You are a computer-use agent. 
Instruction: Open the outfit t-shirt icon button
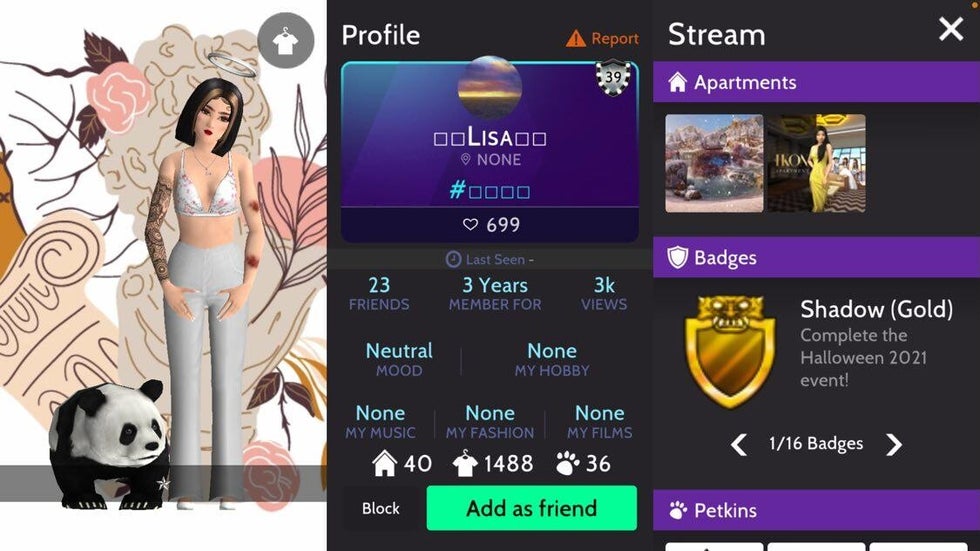[286, 41]
